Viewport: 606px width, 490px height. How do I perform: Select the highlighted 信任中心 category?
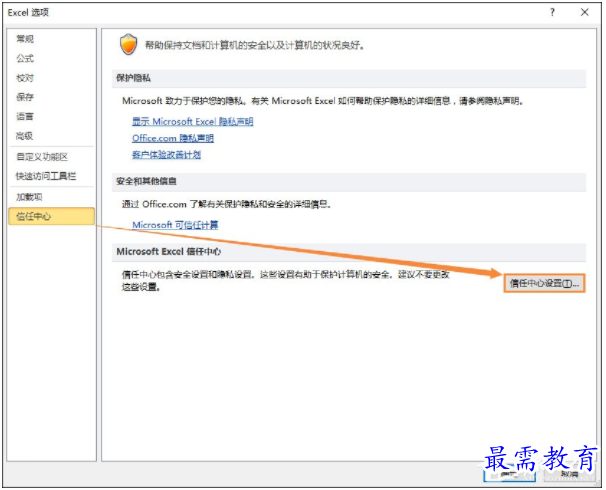pos(51,216)
